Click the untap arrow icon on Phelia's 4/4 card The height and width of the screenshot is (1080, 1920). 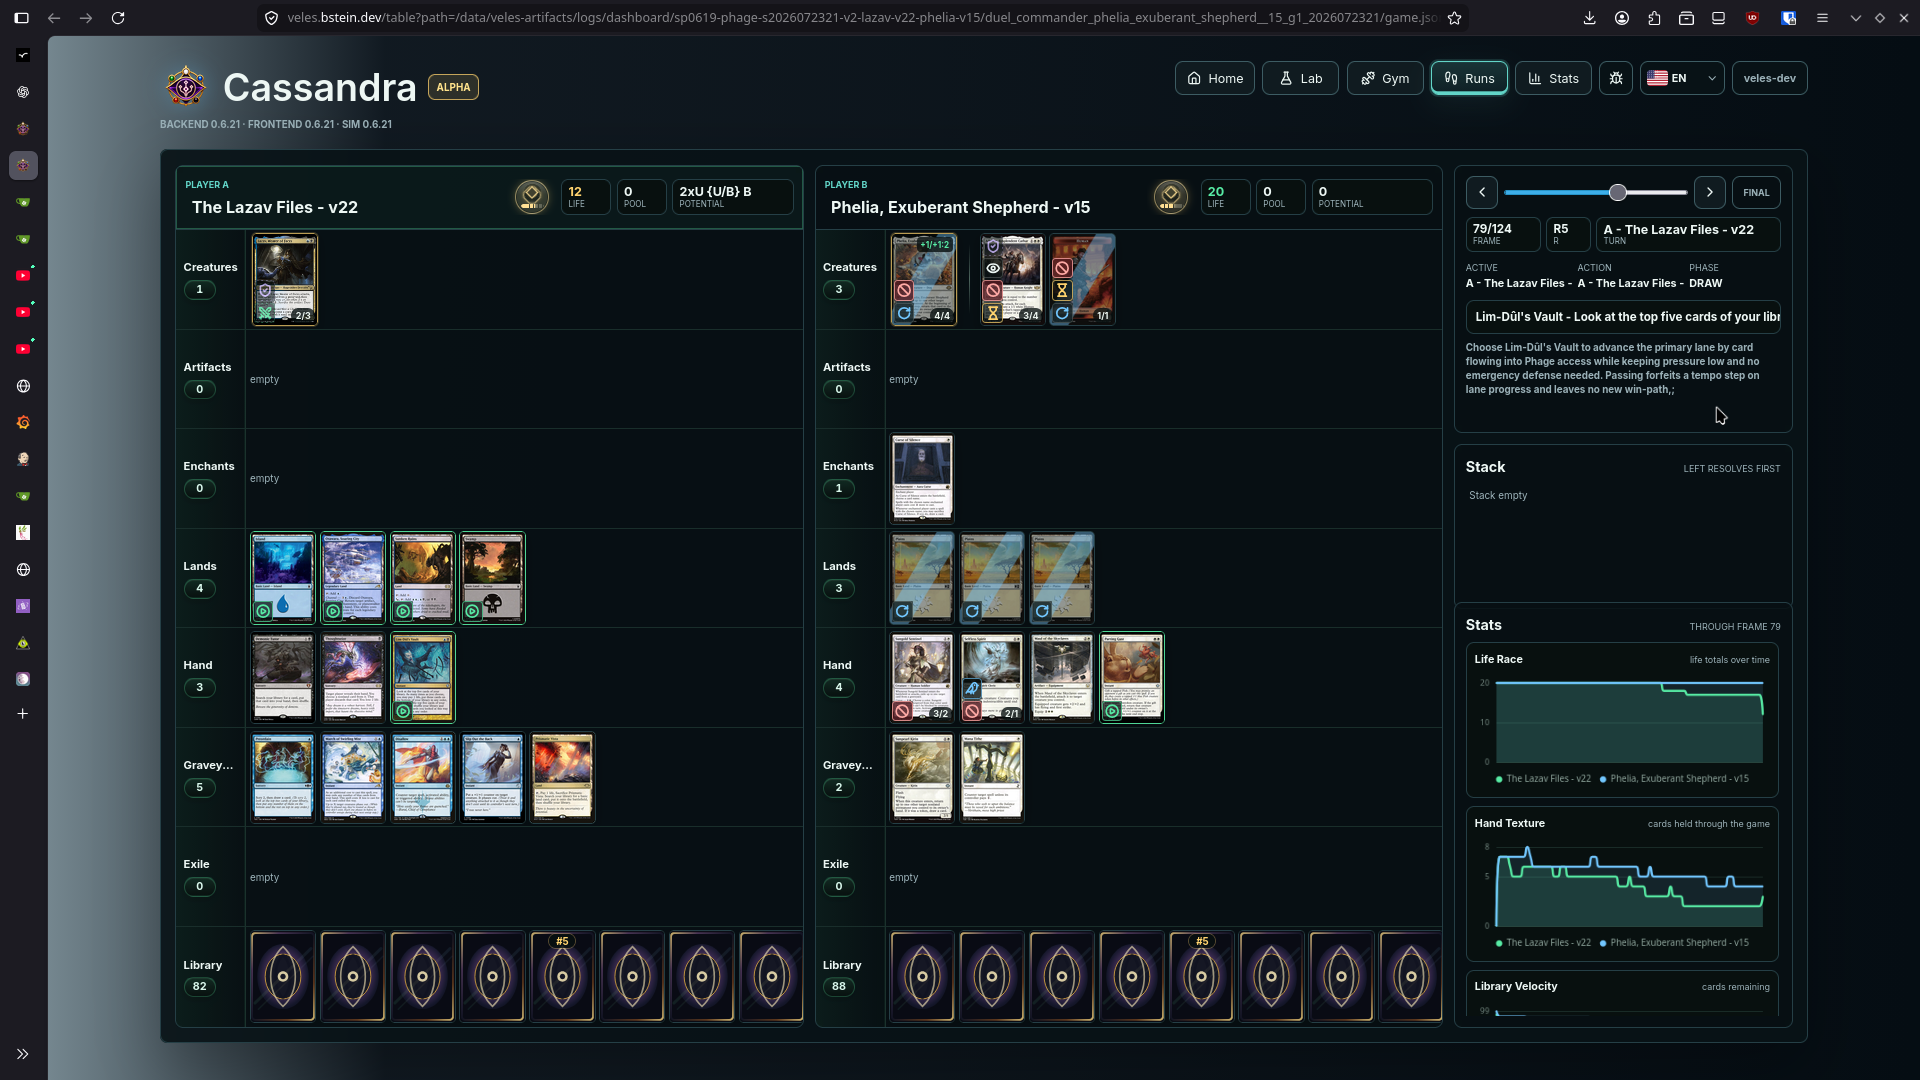point(904,313)
